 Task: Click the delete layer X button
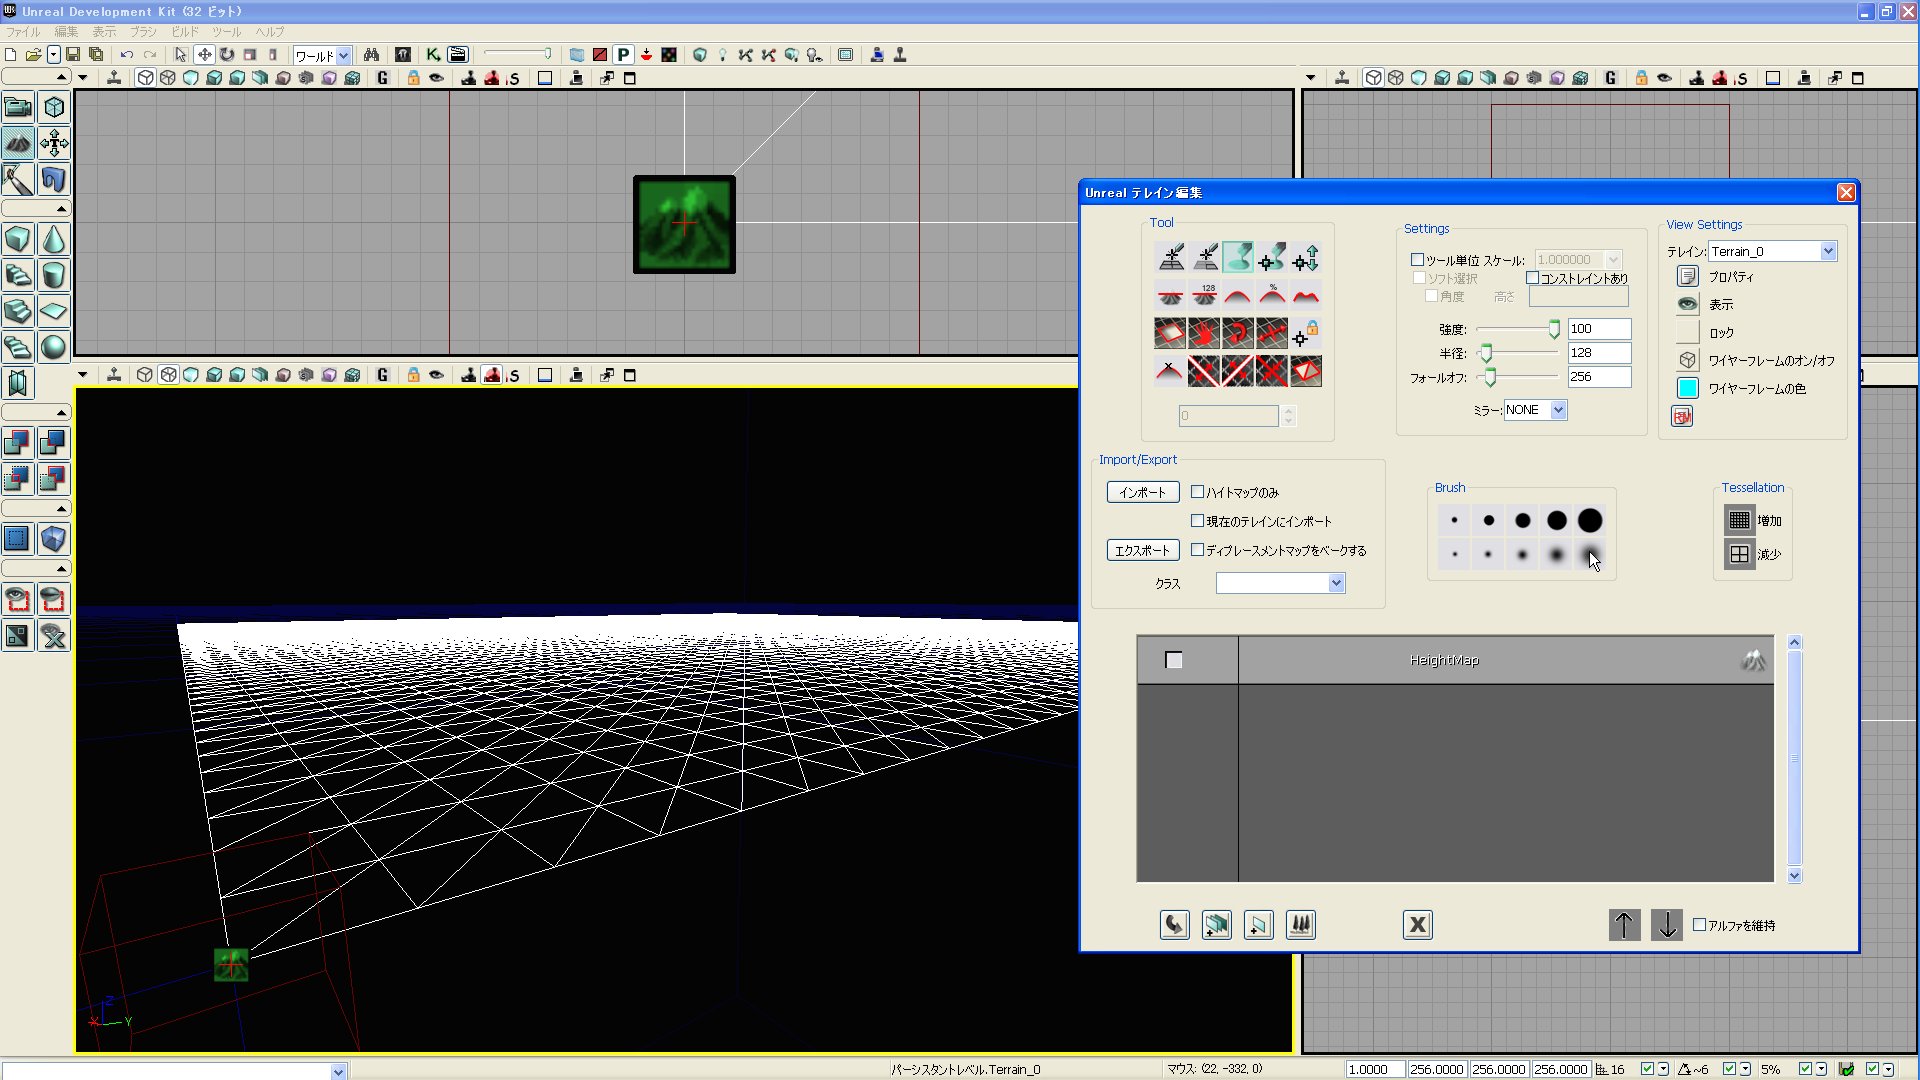[x=1417, y=925]
